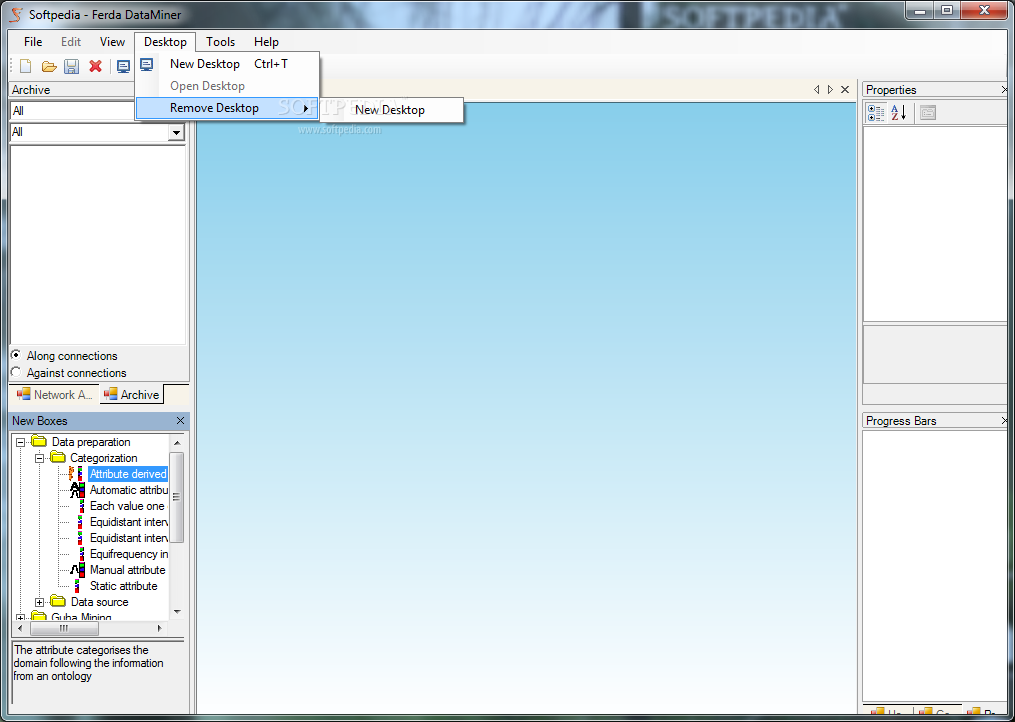Click the Static attribute box icon

pyautogui.click(x=77, y=586)
